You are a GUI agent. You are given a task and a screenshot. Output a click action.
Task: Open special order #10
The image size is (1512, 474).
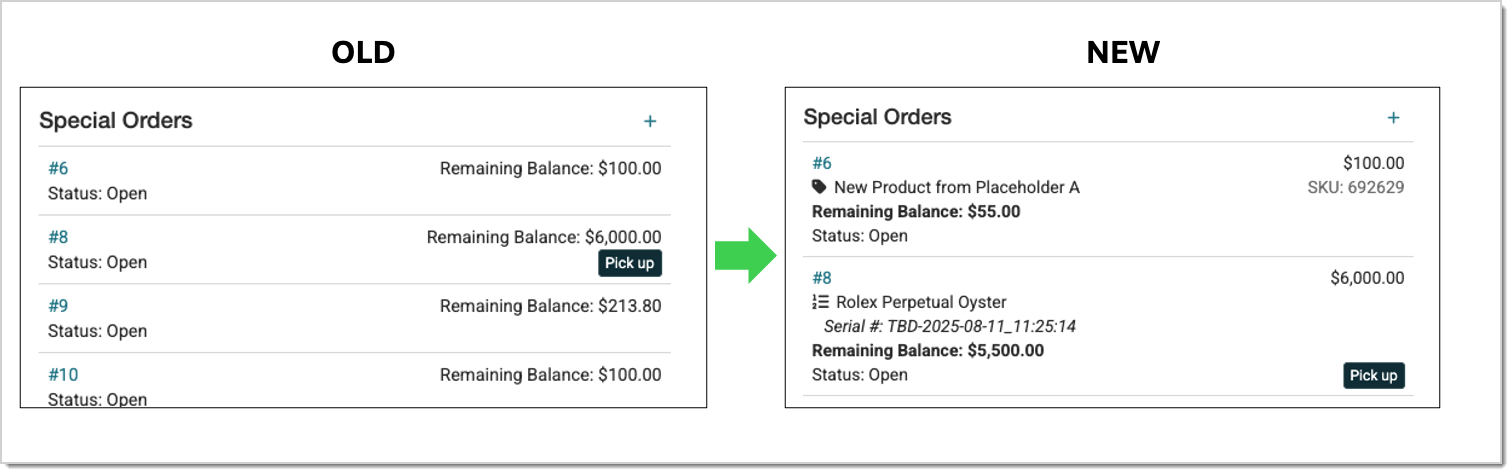(63, 375)
